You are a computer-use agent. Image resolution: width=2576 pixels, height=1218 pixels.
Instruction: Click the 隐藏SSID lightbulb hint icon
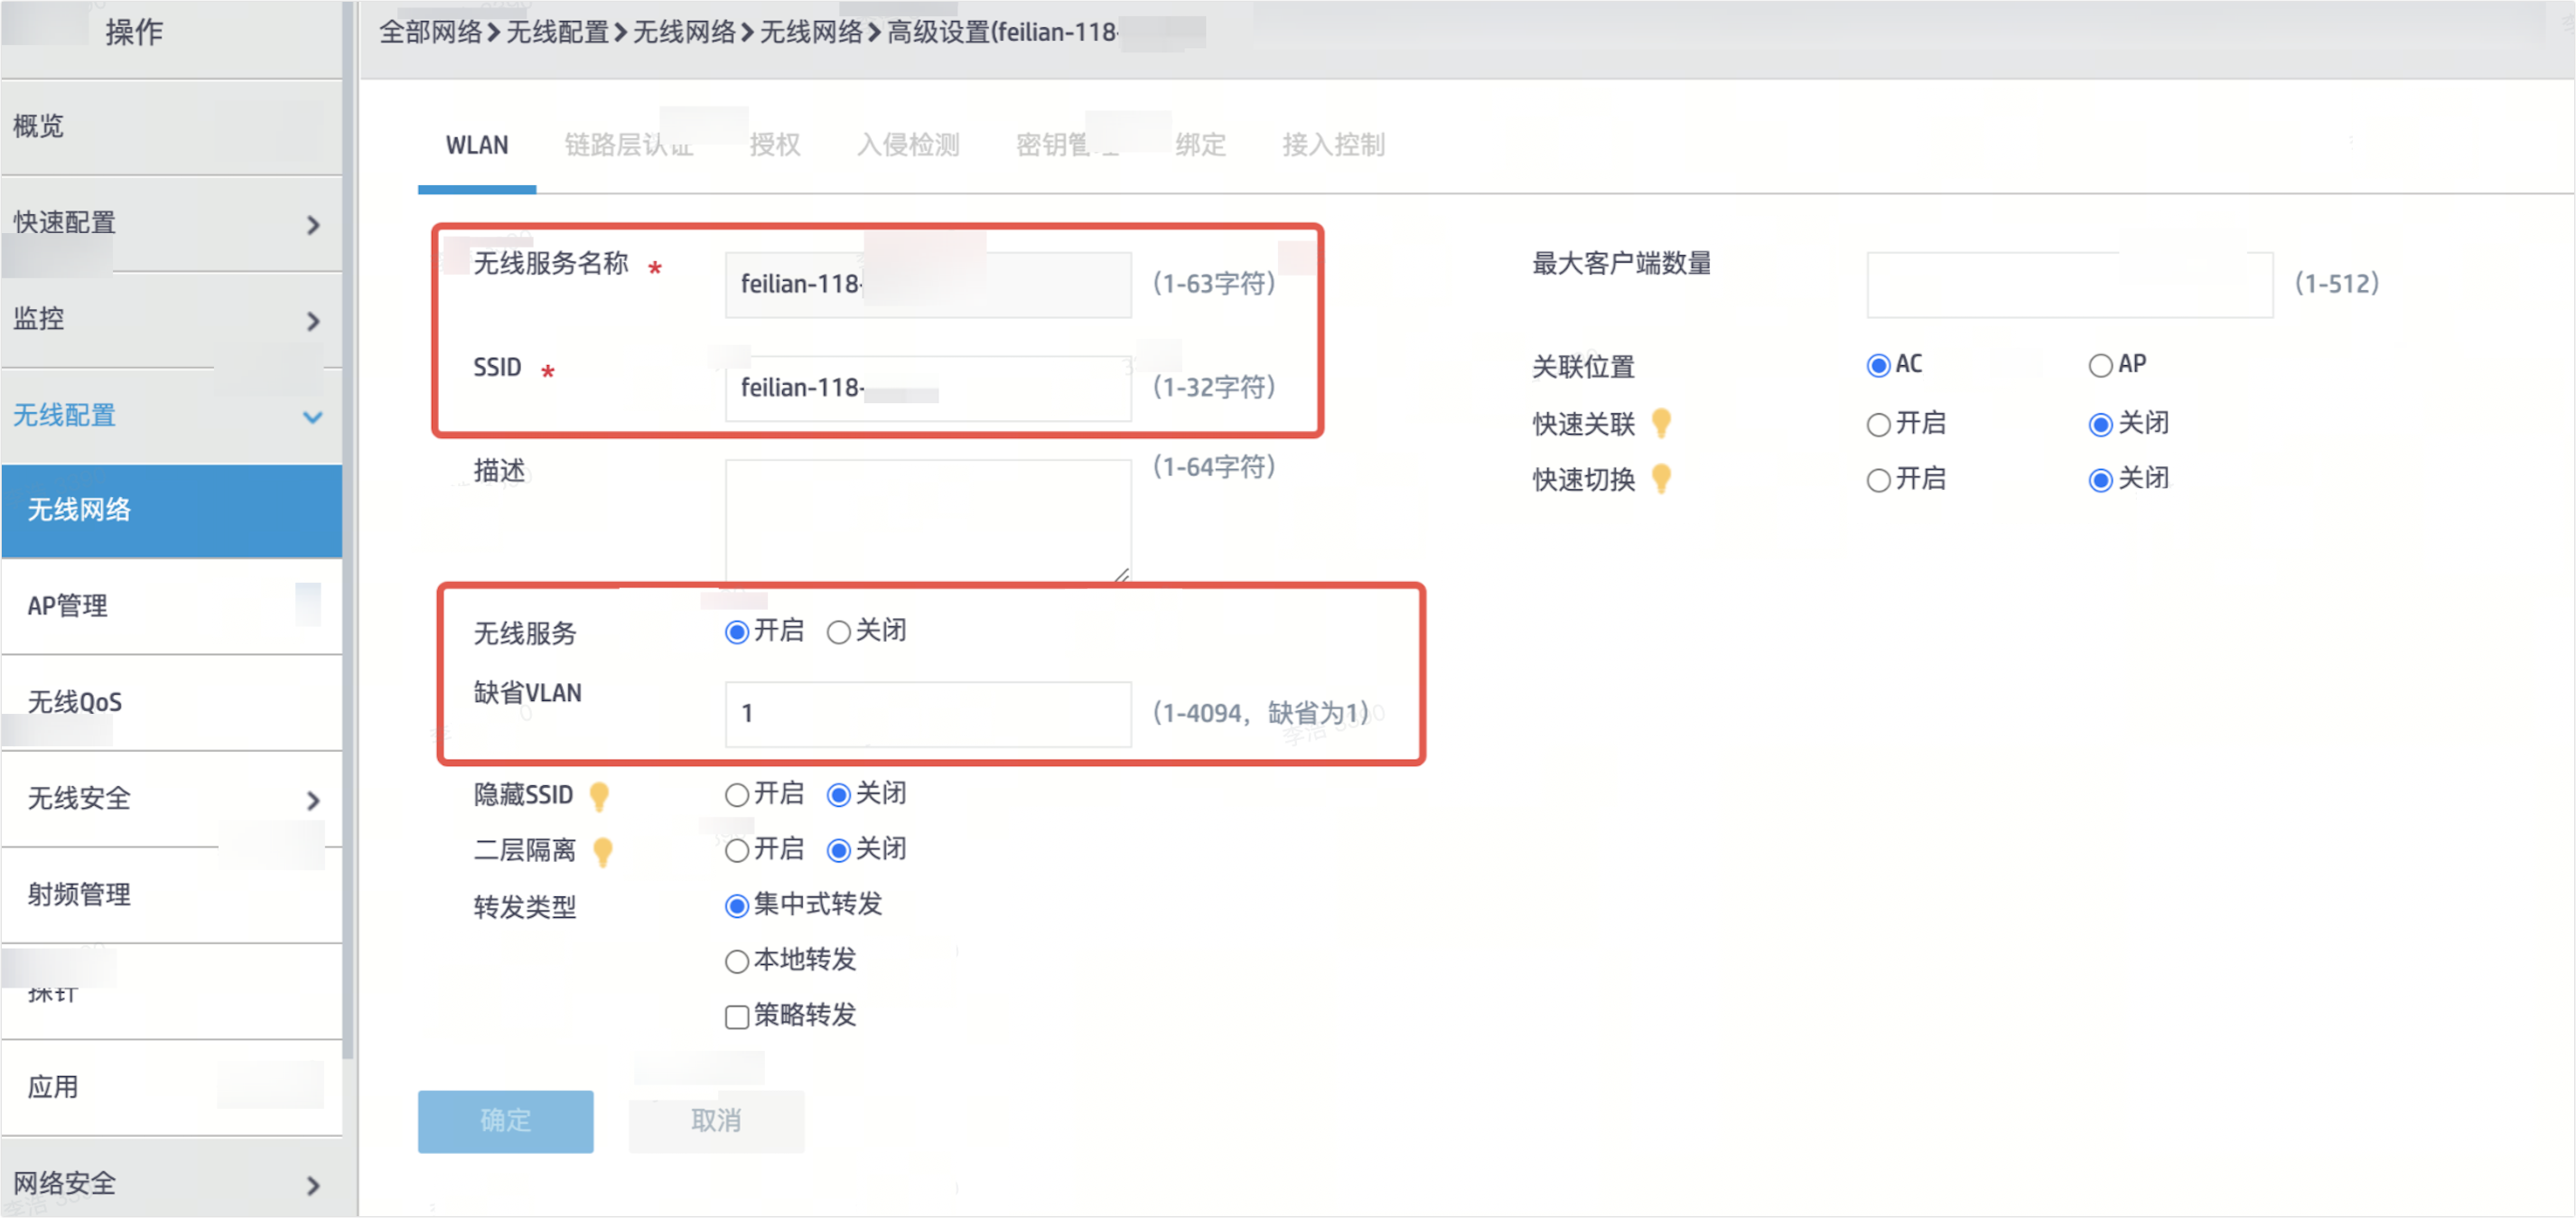[x=599, y=796]
